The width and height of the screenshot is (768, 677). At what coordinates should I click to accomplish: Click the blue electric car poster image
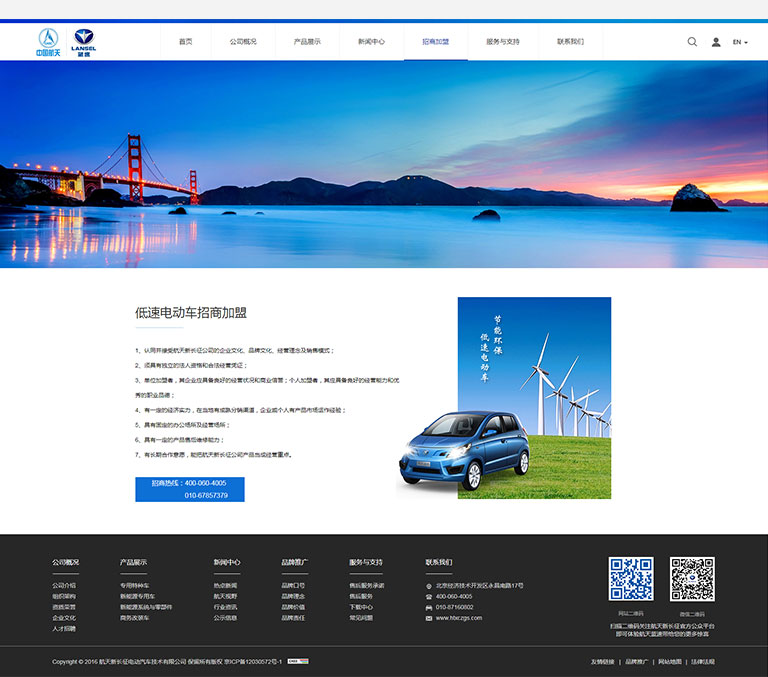(x=504, y=398)
